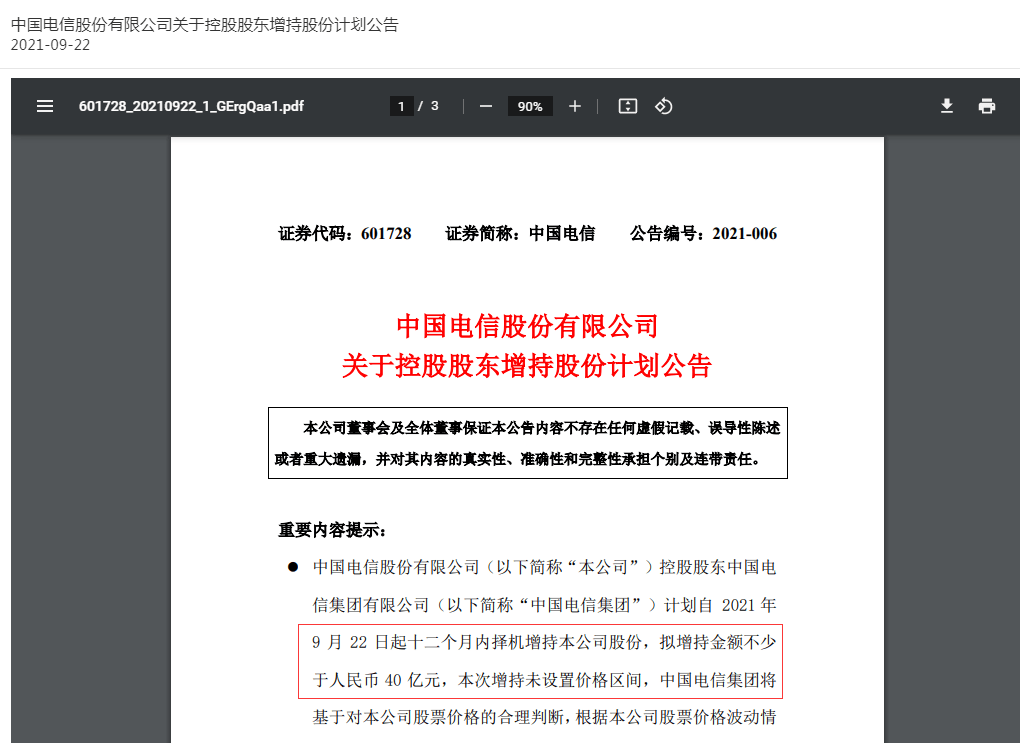Click the zoom in plus icon
Viewport: 1020px width, 743px height.
[x=575, y=106]
